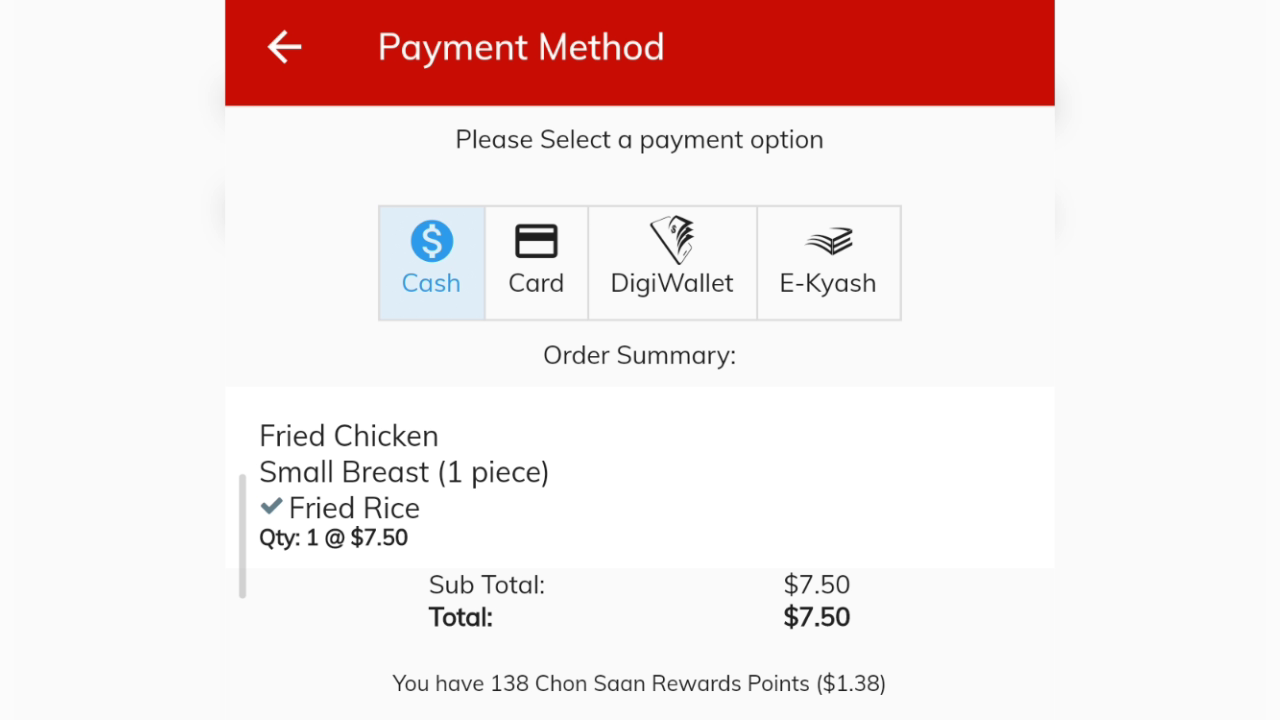Click the Payment Method header title
The width and height of the screenshot is (1280, 720).
point(521,47)
